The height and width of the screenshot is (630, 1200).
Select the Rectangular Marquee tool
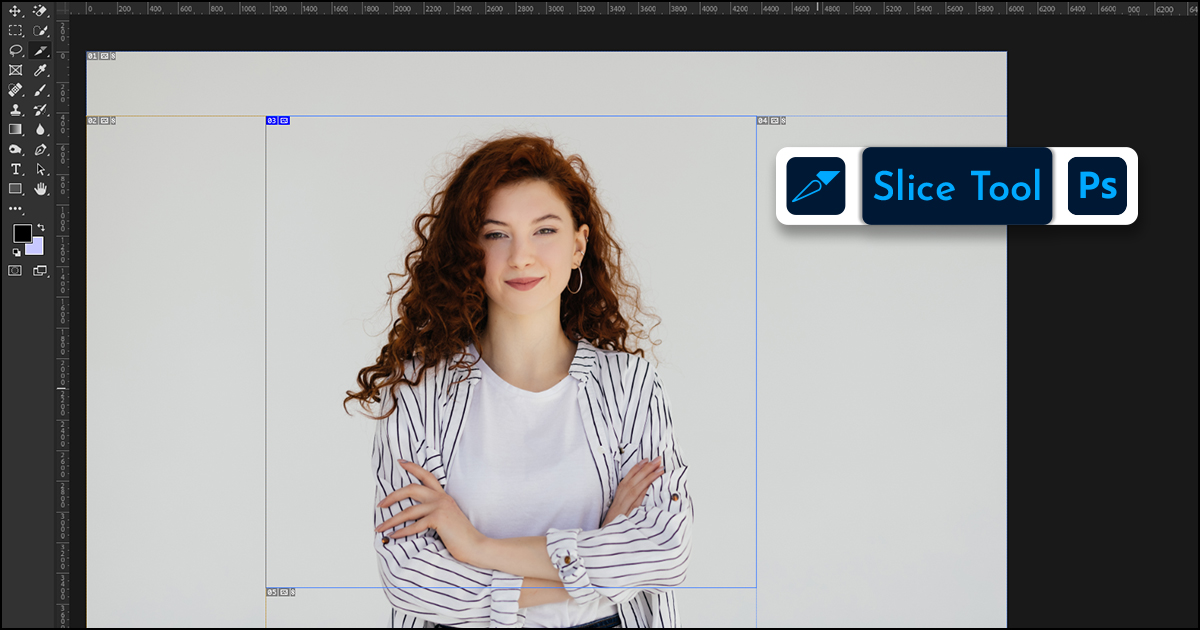coord(16,31)
